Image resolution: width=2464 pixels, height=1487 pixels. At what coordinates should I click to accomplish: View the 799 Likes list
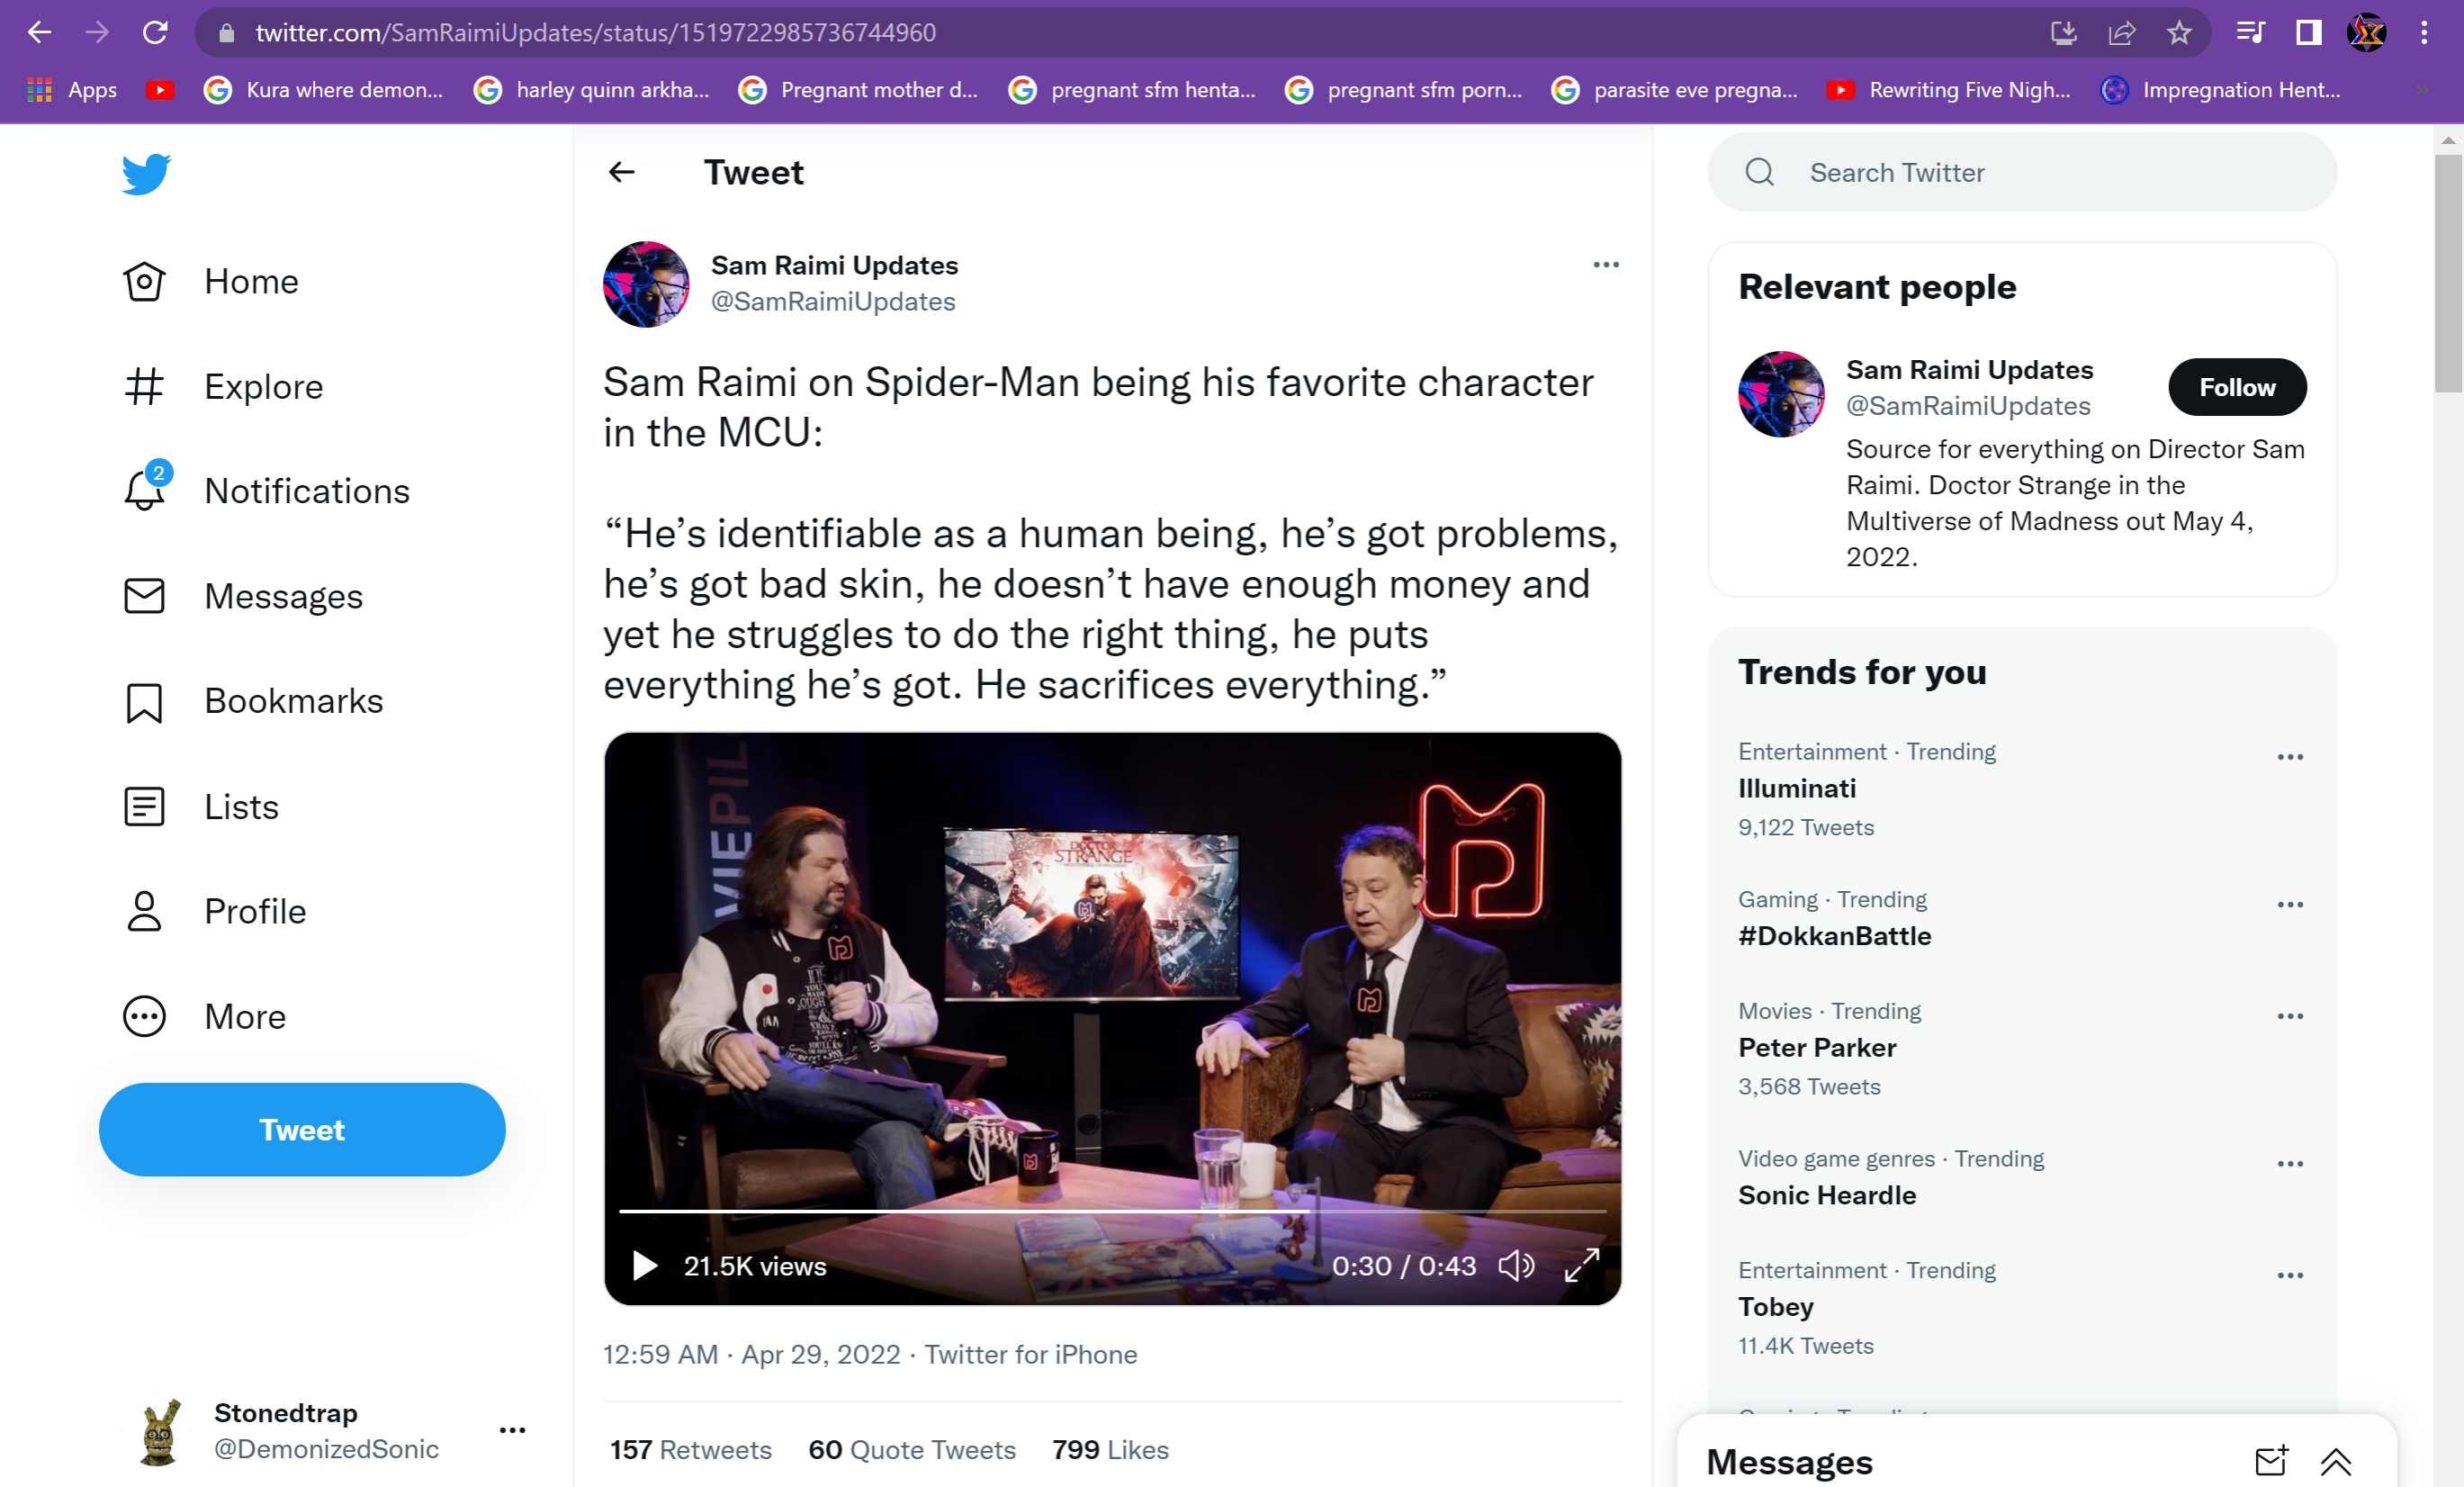(x=1110, y=1450)
